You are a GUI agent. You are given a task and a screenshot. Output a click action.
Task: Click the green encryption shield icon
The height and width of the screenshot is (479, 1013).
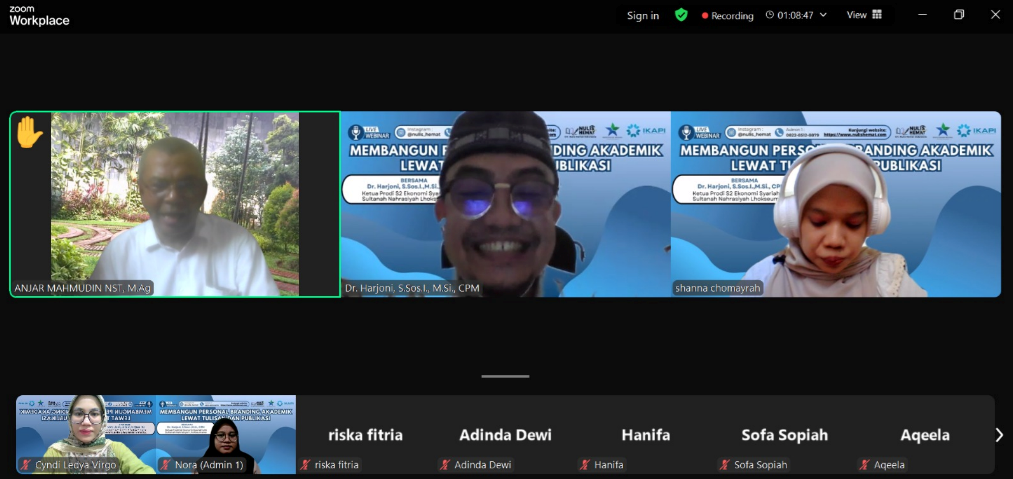(x=681, y=15)
